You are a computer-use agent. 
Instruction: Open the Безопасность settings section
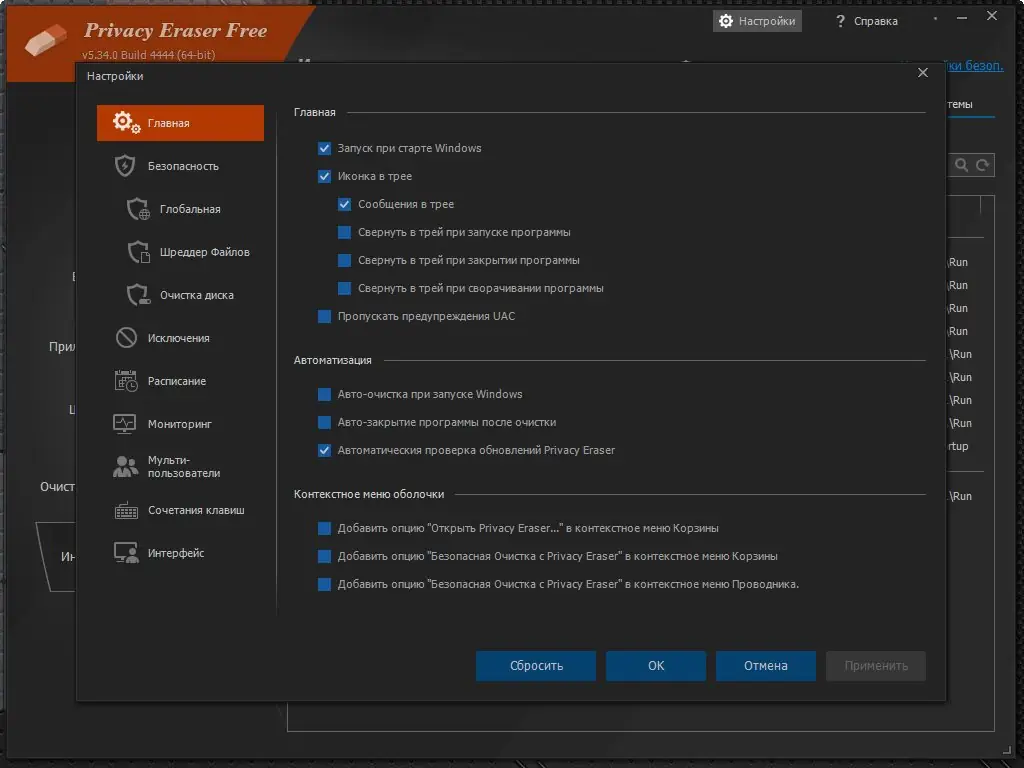tap(180, 166)
